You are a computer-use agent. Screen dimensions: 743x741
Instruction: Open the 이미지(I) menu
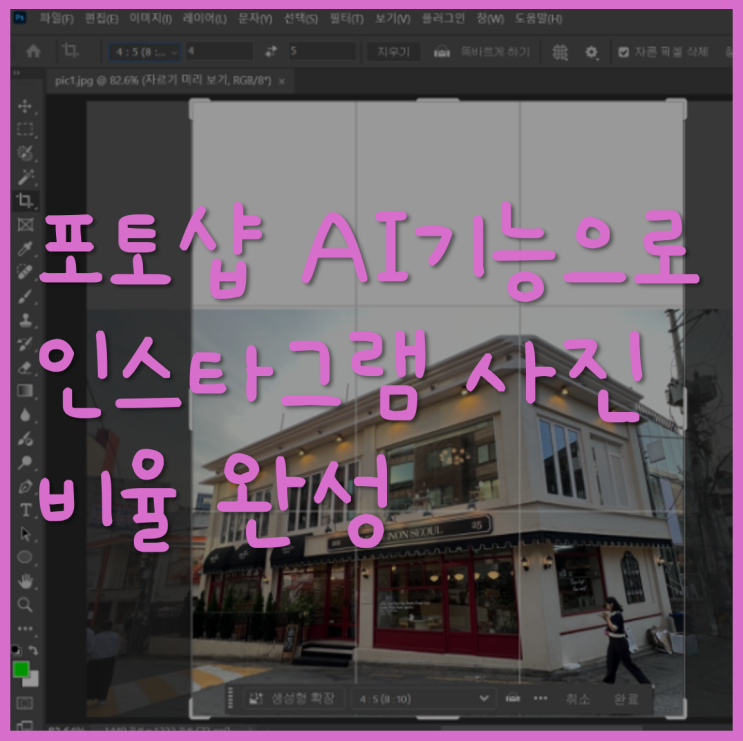click(151, 19)
